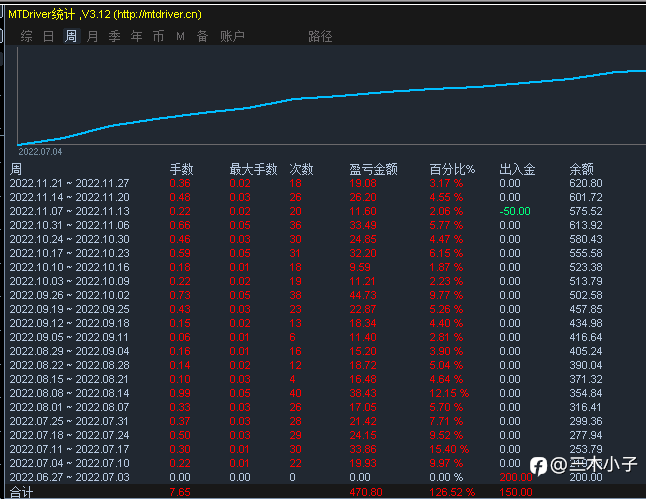The image size is (646, 499).
Task: Select row 2022.07.18 ~ 2022.07.24
Action: (x=306, y=435)
